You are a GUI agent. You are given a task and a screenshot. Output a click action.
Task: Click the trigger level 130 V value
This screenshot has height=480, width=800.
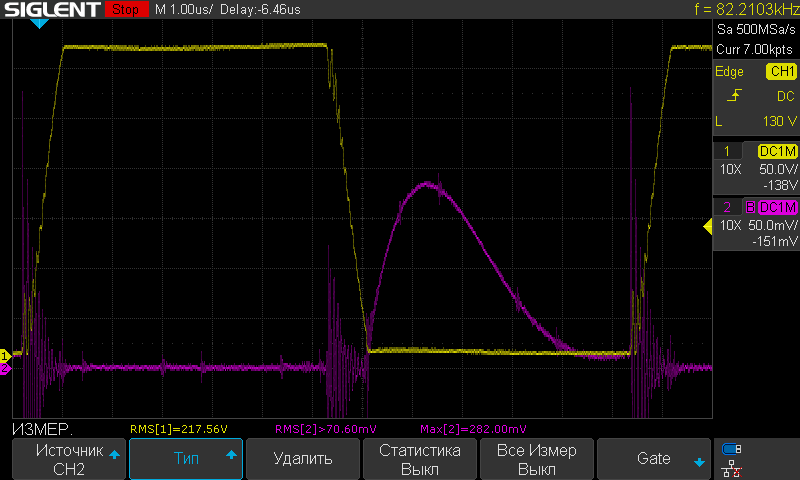click(780, 121)
